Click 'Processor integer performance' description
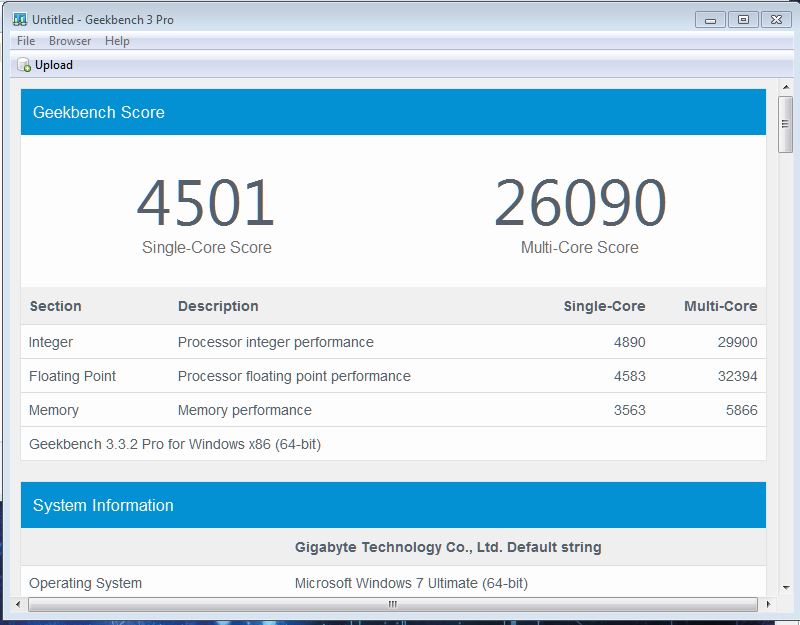Viewport: 800px width, 625px height. [276, 342]
